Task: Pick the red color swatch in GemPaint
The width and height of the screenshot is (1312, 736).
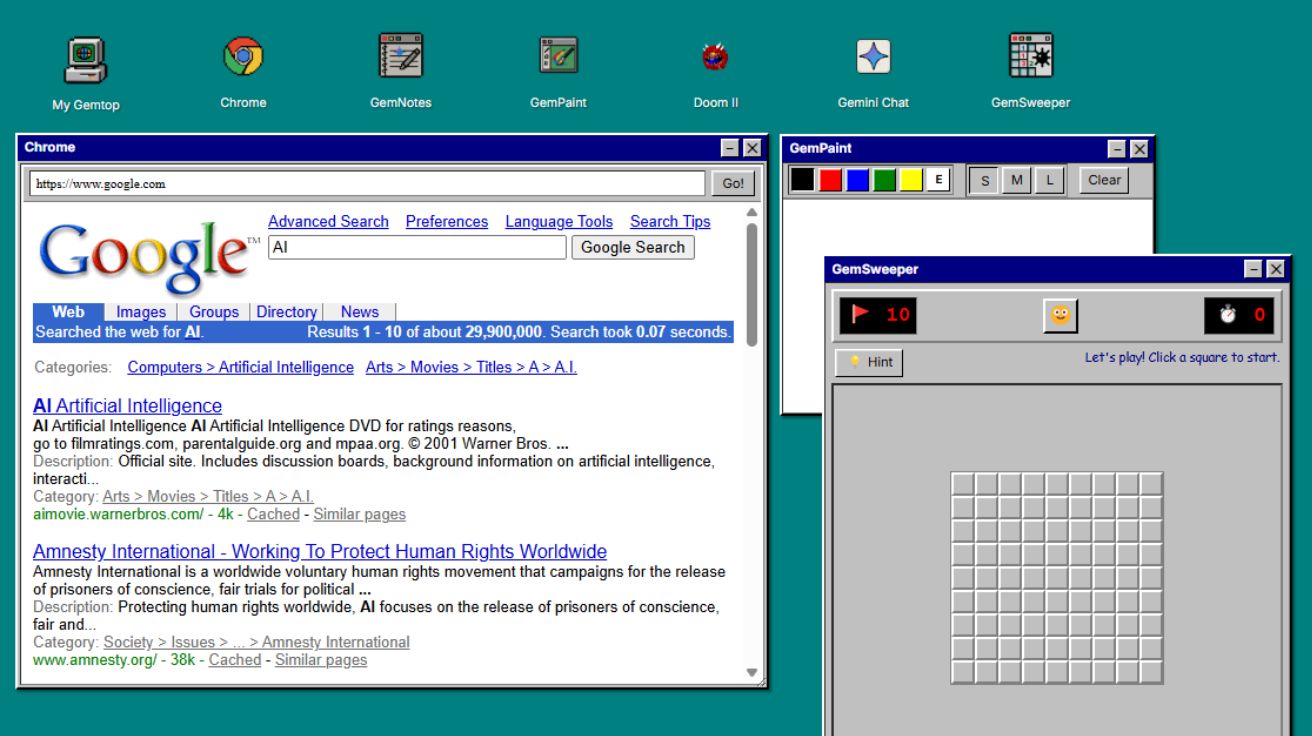Action: pos(830,180)
